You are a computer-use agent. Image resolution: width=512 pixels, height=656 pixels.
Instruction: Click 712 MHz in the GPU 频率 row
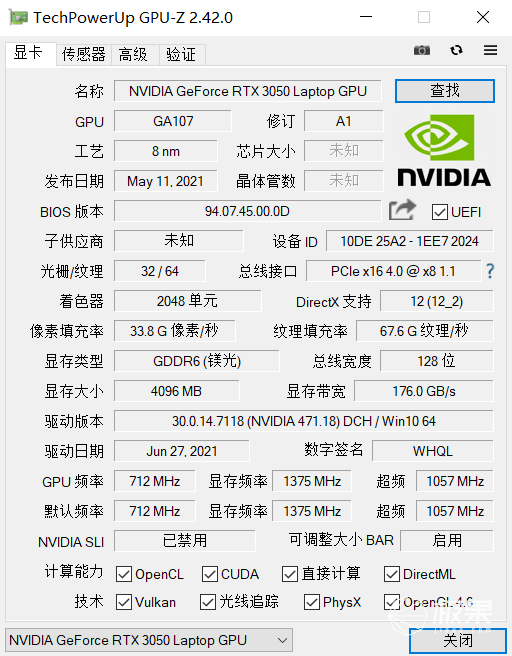click(x=154, y=481)
